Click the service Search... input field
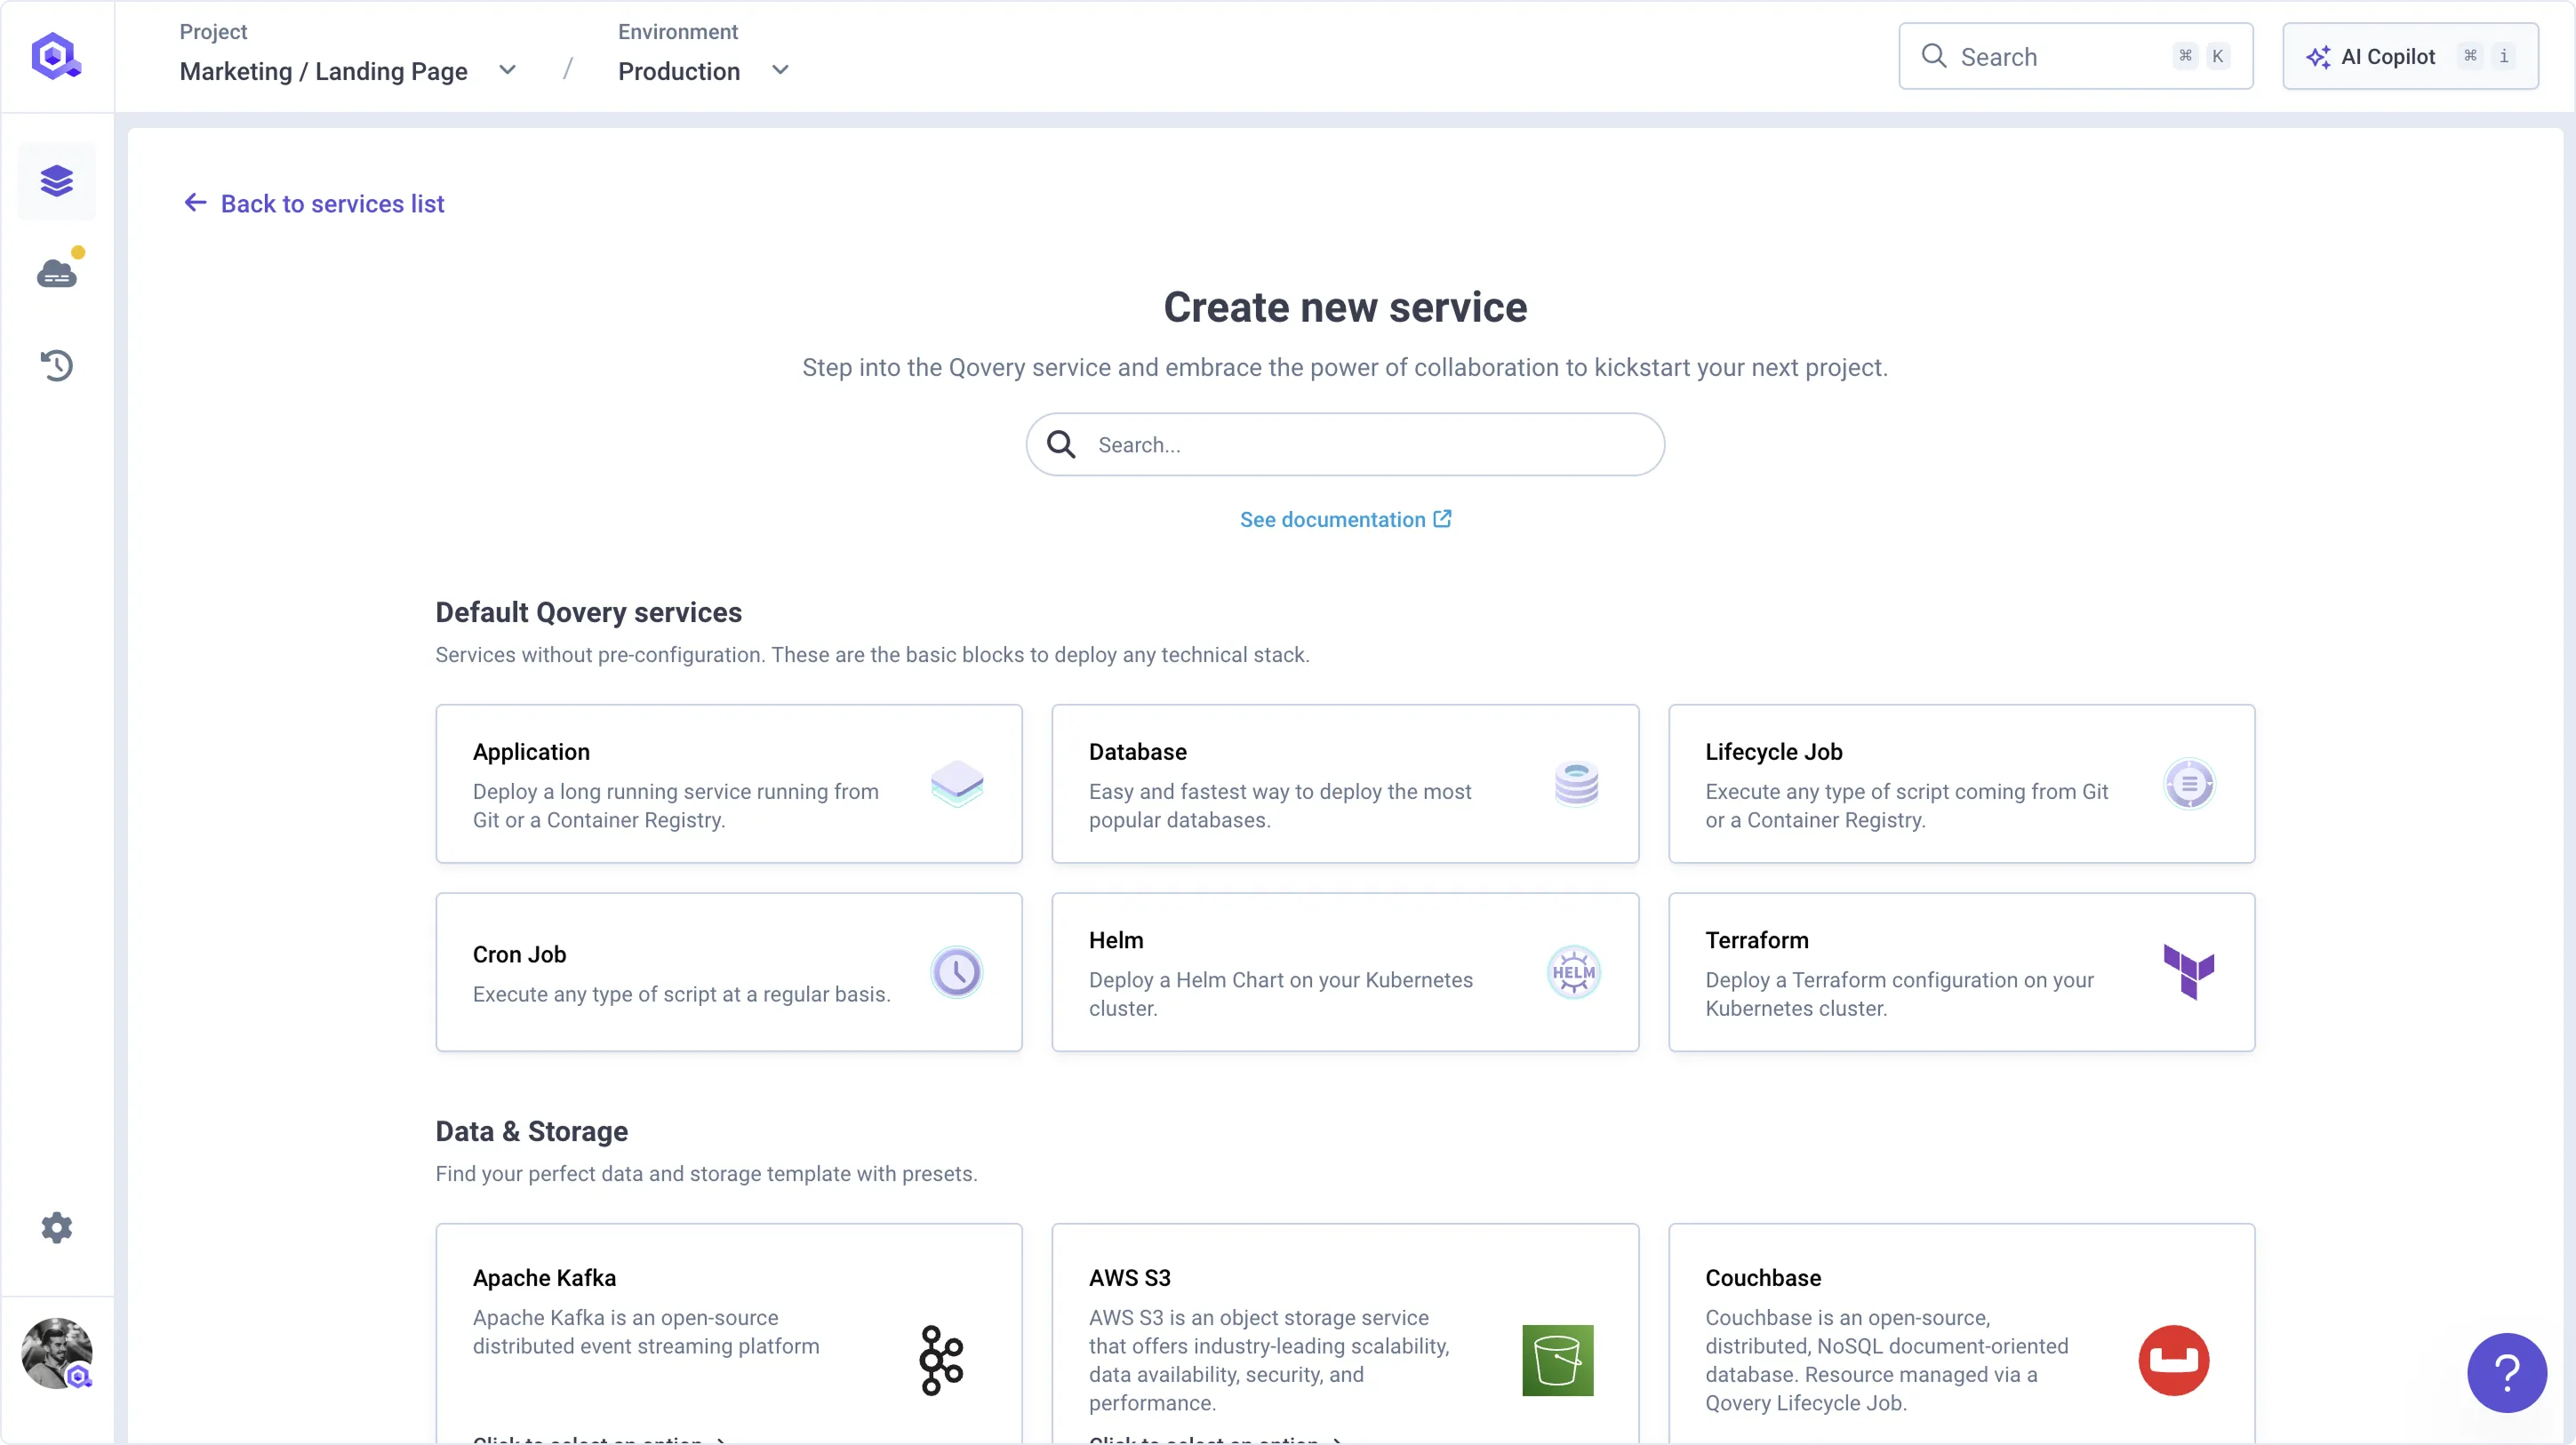 [1344, 445]
